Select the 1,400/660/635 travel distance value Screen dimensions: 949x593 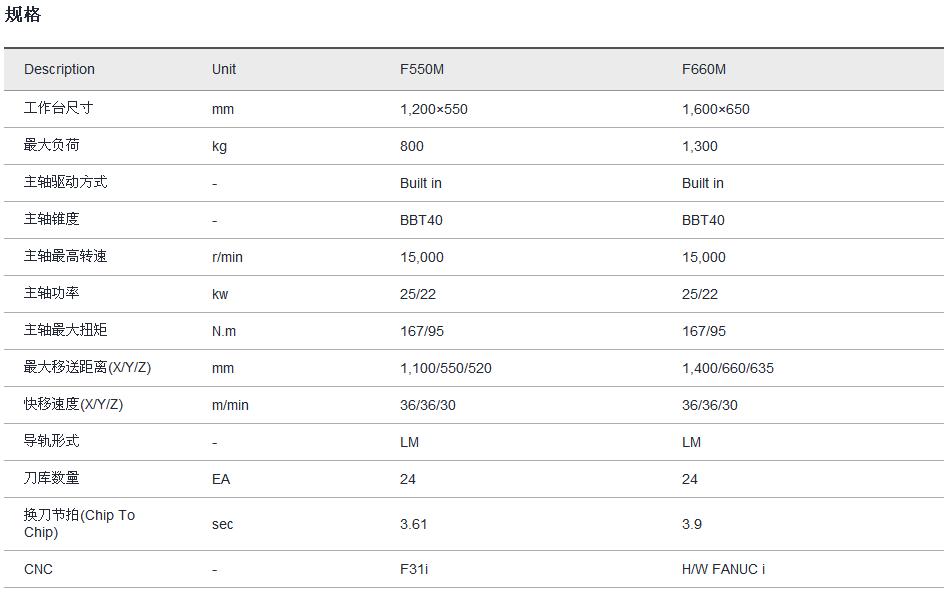728,368
